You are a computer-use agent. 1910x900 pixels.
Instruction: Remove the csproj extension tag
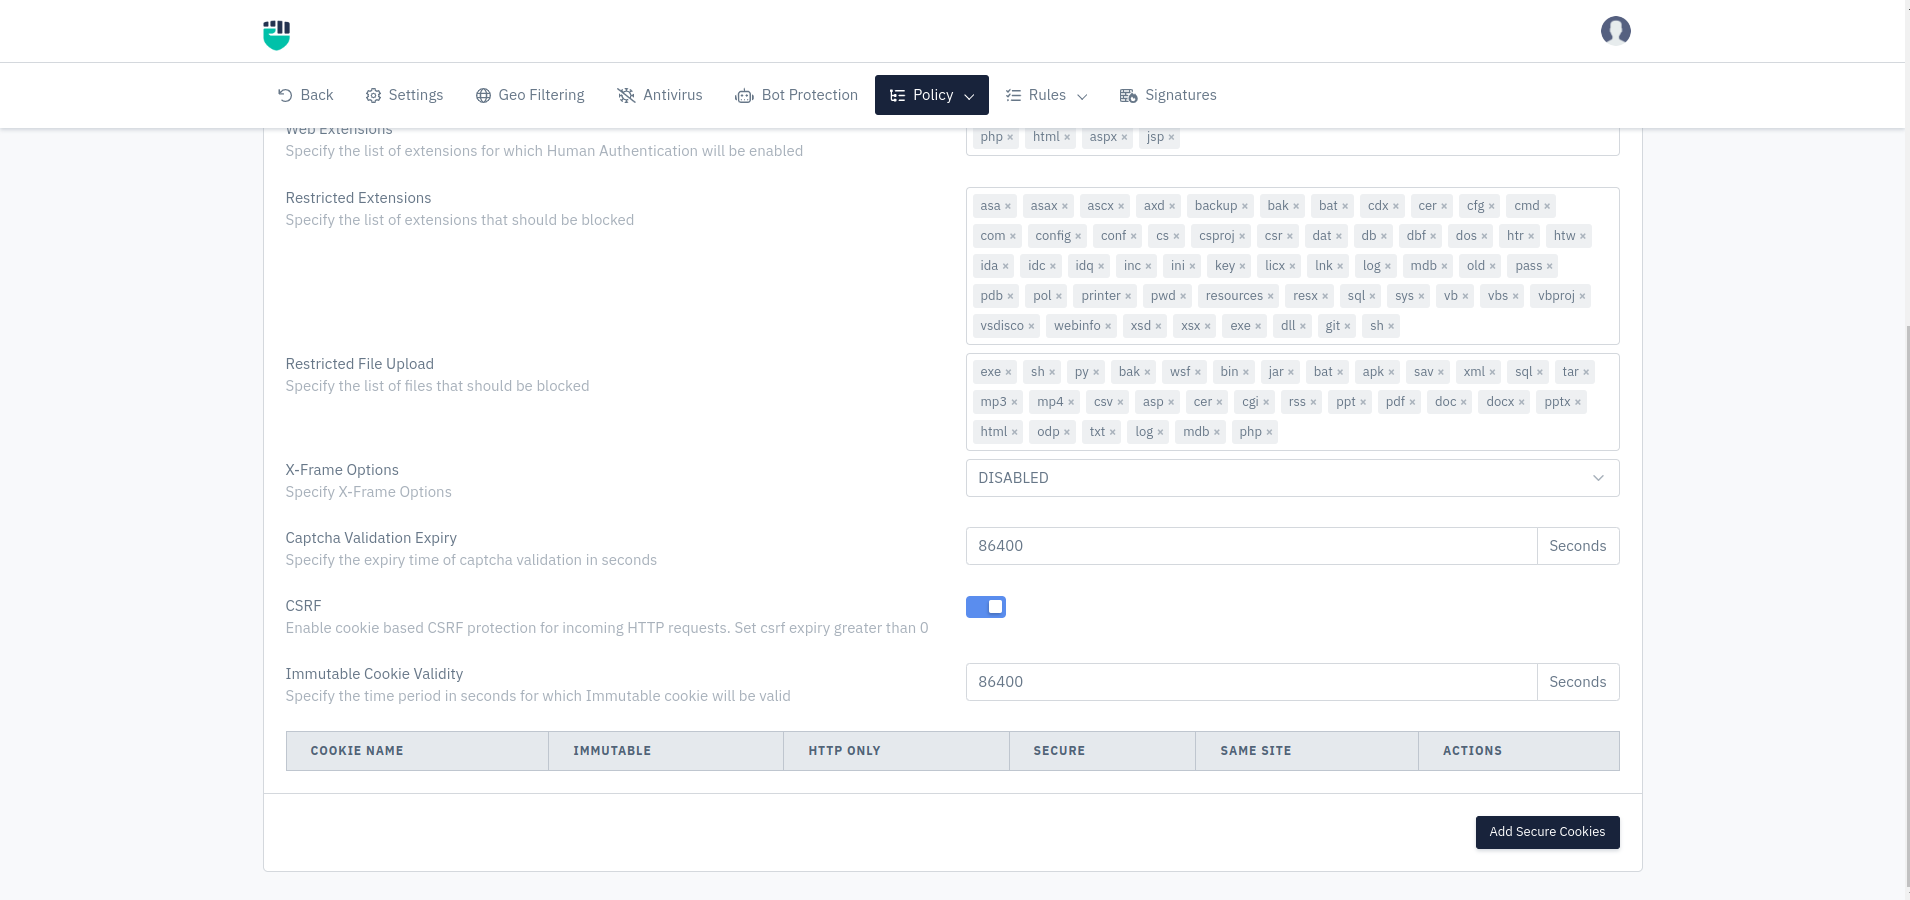pyautogui.click(x=1242, y=236)
